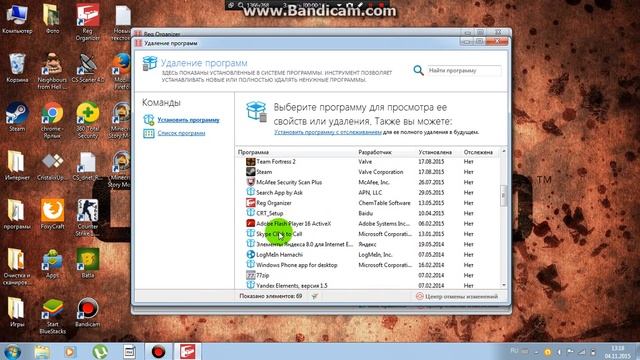Click the scrollbar down arrow in list
This screenshot has height=360, width=640.
tap(503, 285)
